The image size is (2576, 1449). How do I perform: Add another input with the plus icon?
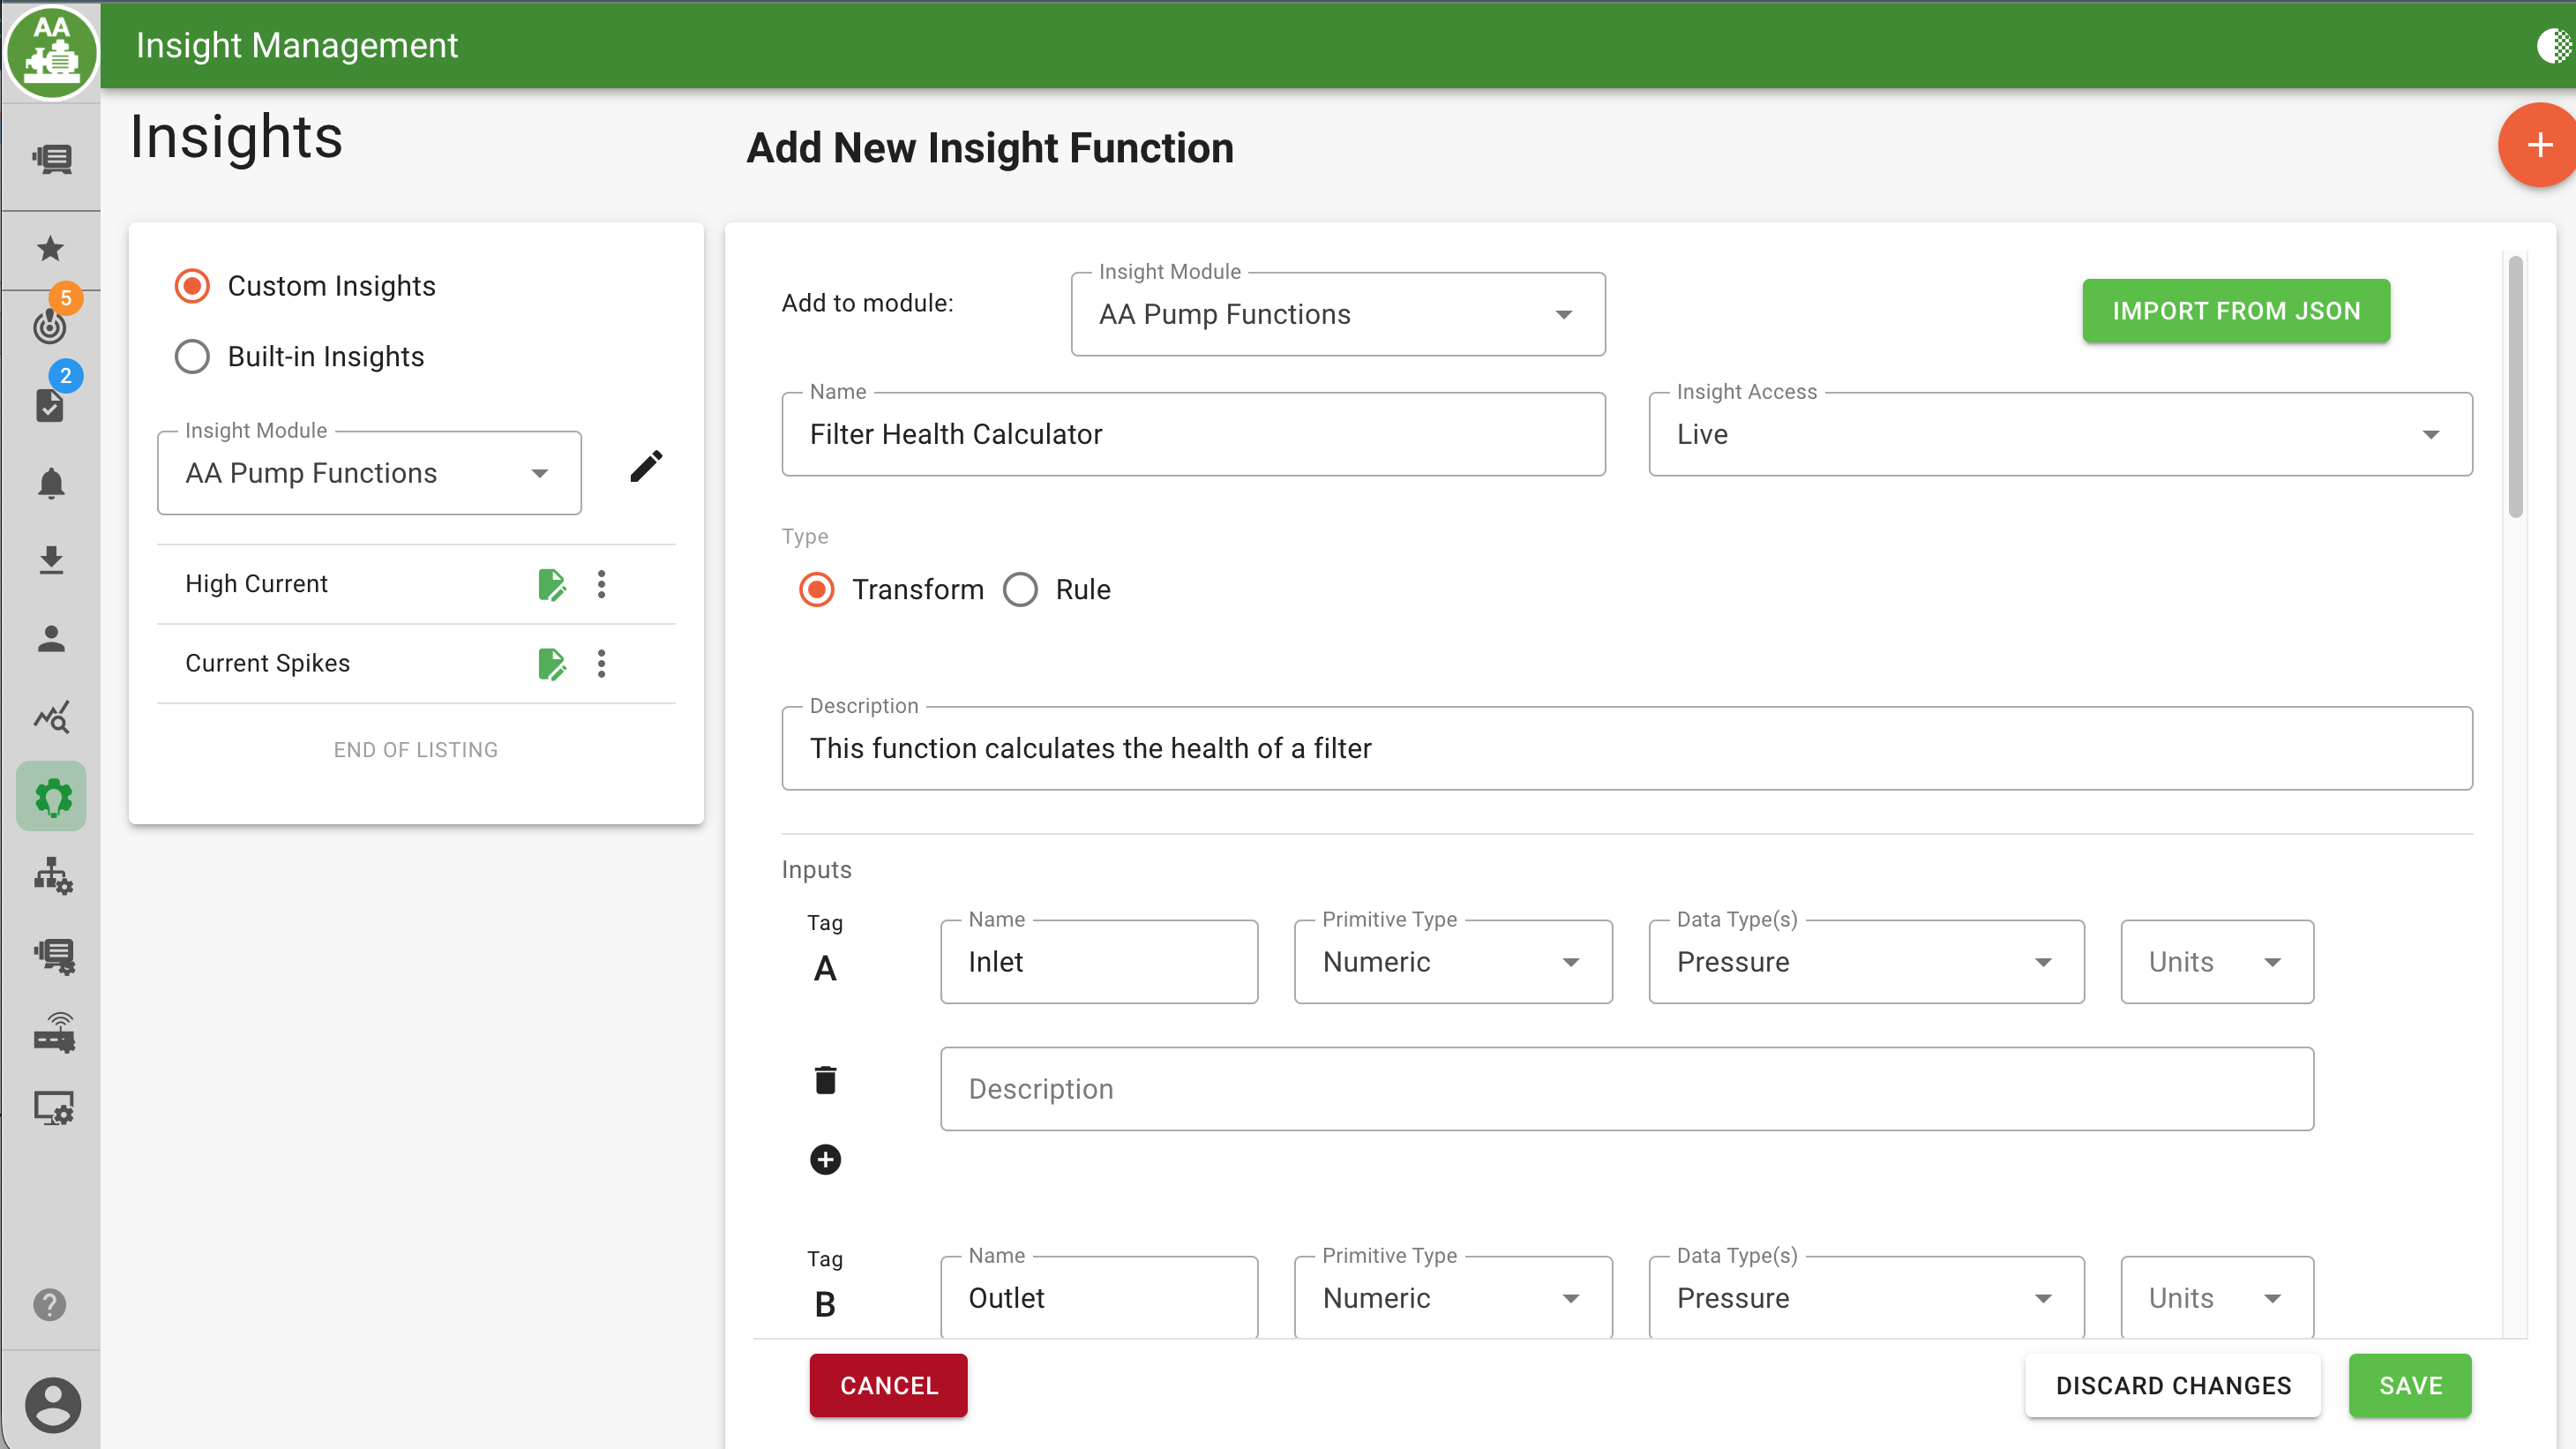824,1159
